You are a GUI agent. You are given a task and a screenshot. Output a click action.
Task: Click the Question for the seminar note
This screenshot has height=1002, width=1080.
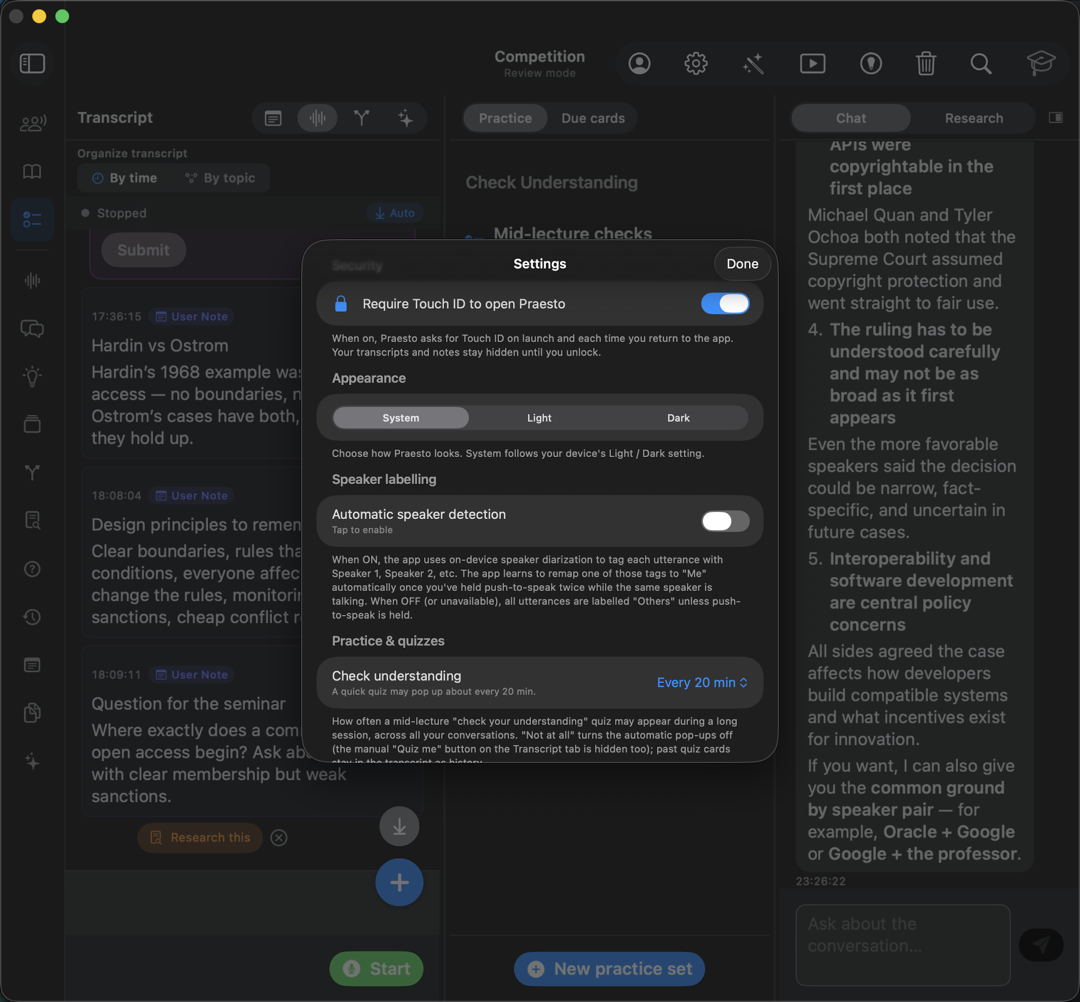coord(251,731)
